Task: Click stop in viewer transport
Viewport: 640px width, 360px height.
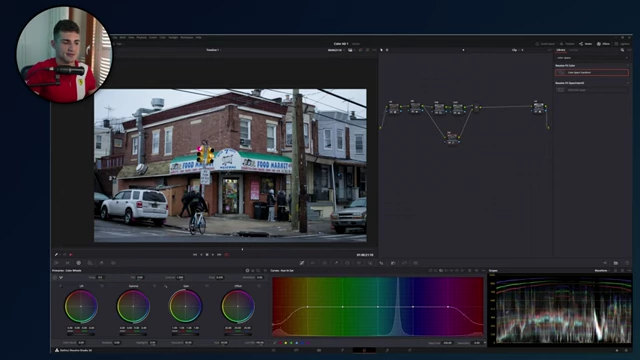Action: coord(207,255)
